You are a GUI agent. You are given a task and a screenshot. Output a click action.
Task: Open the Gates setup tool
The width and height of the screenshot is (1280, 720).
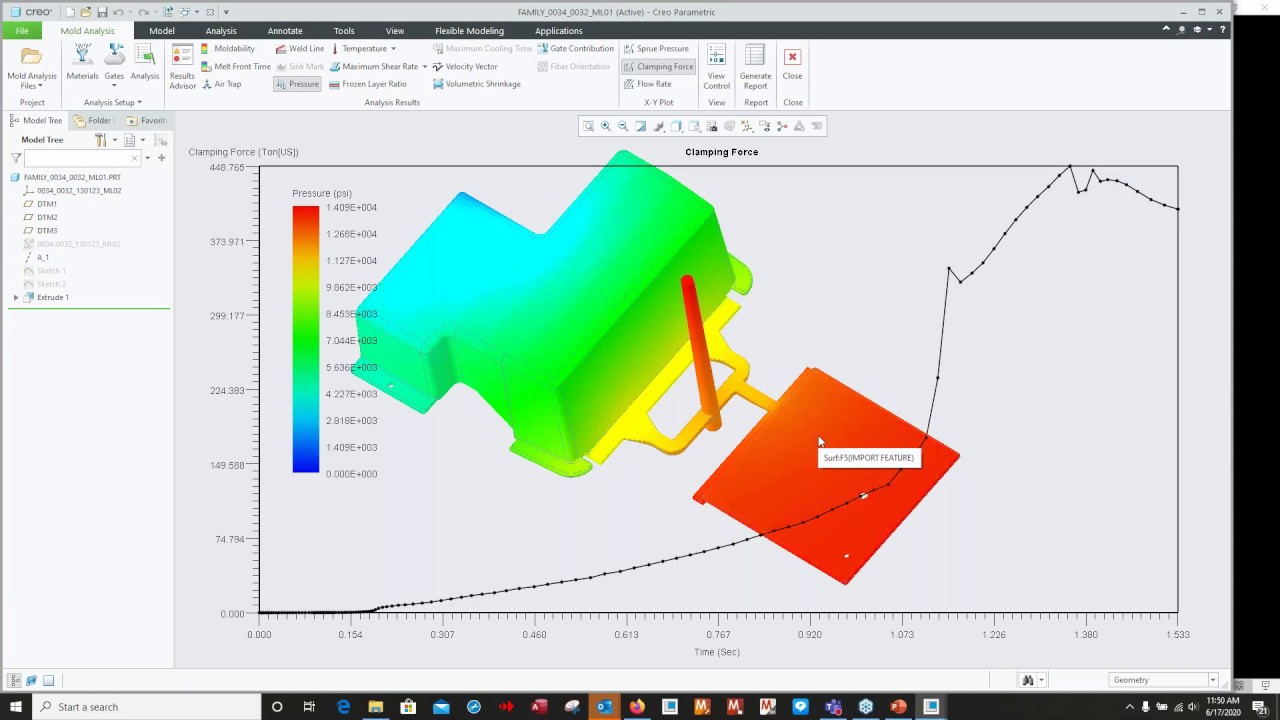(114, 62)
